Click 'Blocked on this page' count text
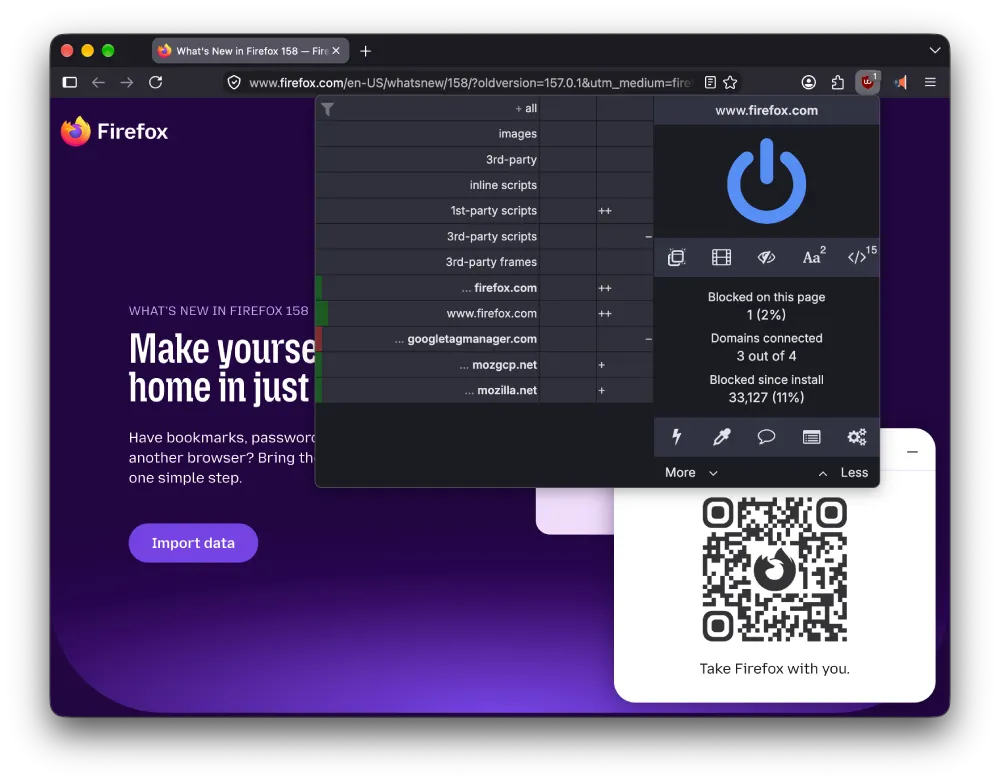Screen dimensions: 1000x783 (766, 305)
